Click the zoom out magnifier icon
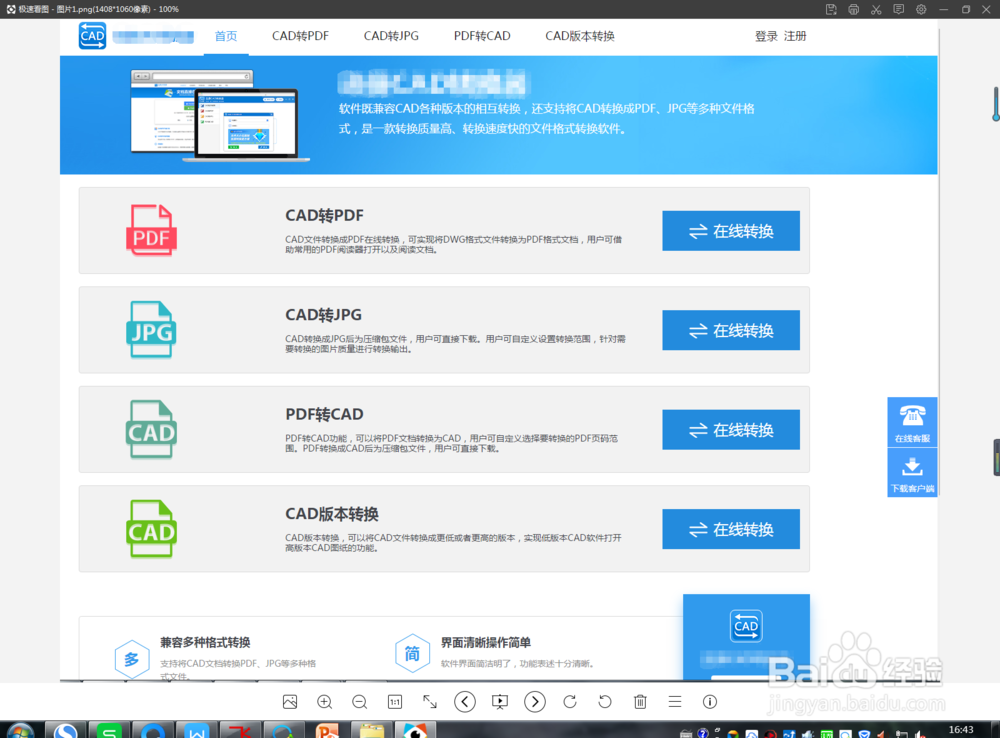This screenshot has height=738, width=1000. (359, 702)
